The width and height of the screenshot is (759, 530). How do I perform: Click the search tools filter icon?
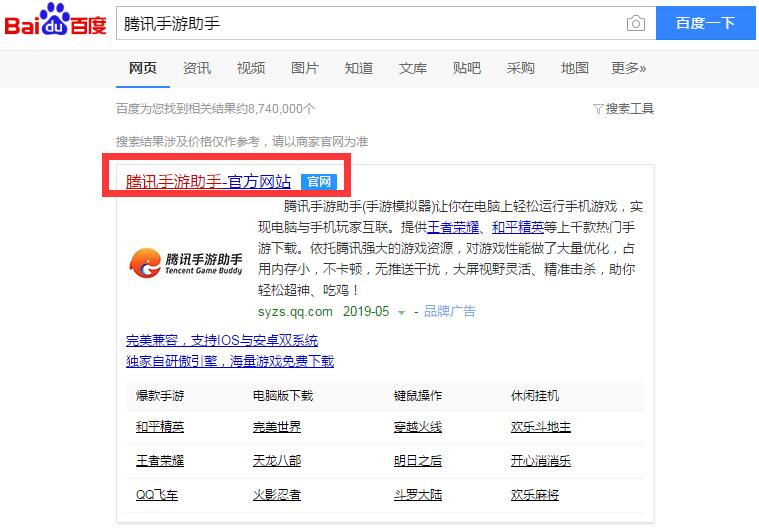point(598,109)
